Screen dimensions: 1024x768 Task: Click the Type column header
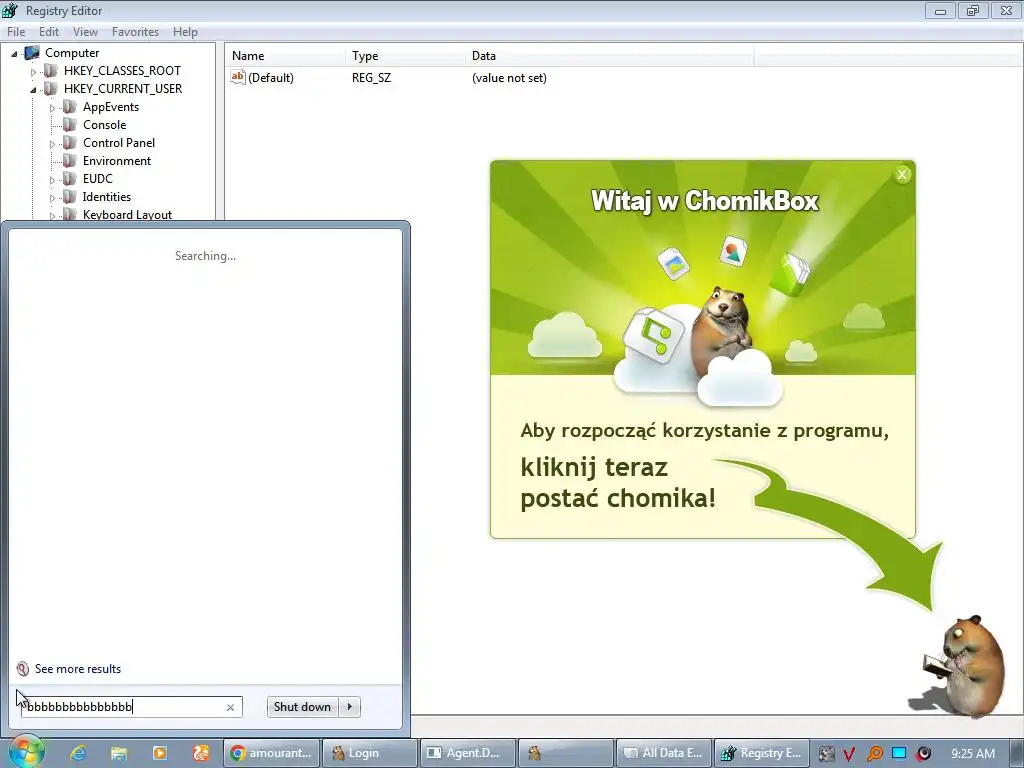pos(406,56)
